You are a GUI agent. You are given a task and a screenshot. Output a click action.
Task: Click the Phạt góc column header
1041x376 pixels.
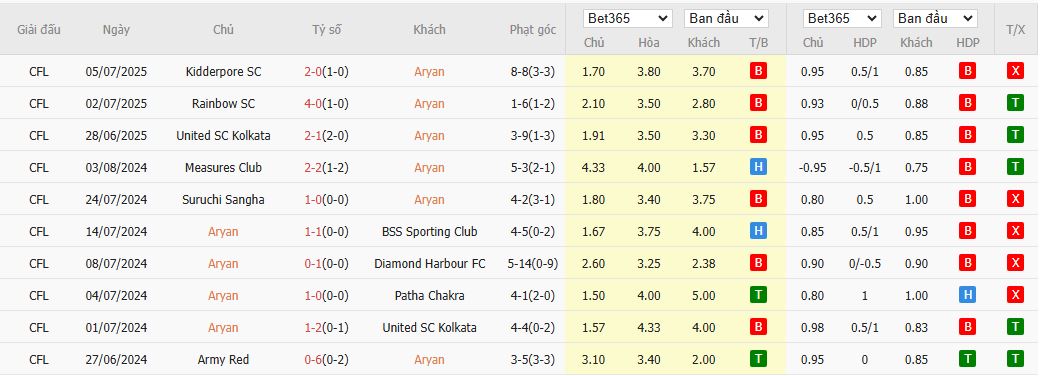click(532, 30)
